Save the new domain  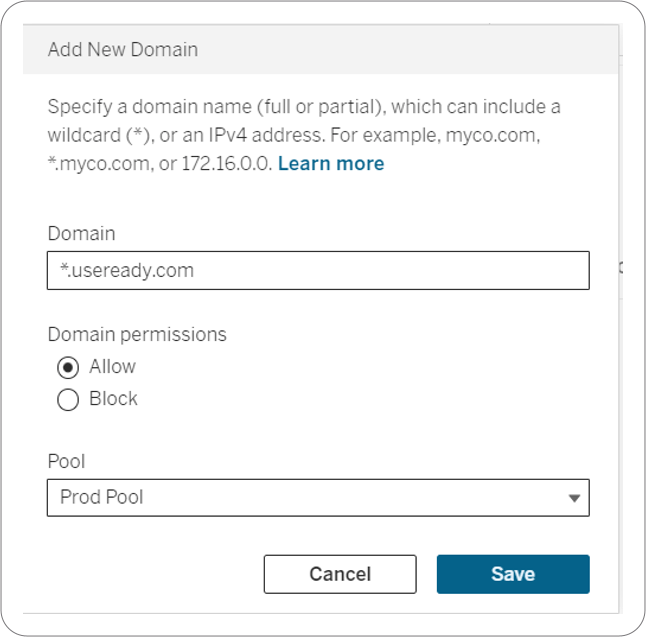tap(513, 574)
